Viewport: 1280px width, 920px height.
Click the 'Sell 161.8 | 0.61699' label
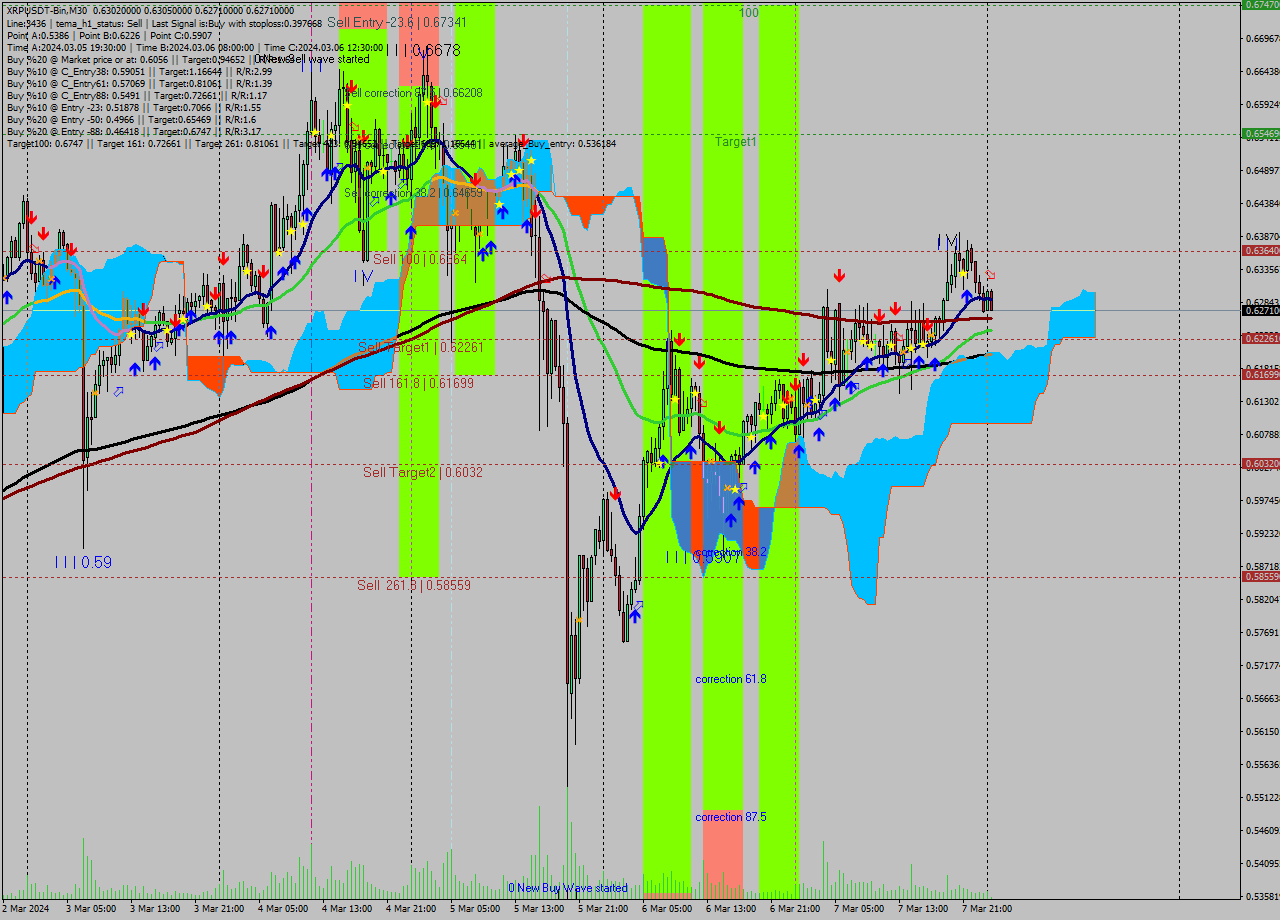coord(419,383)
